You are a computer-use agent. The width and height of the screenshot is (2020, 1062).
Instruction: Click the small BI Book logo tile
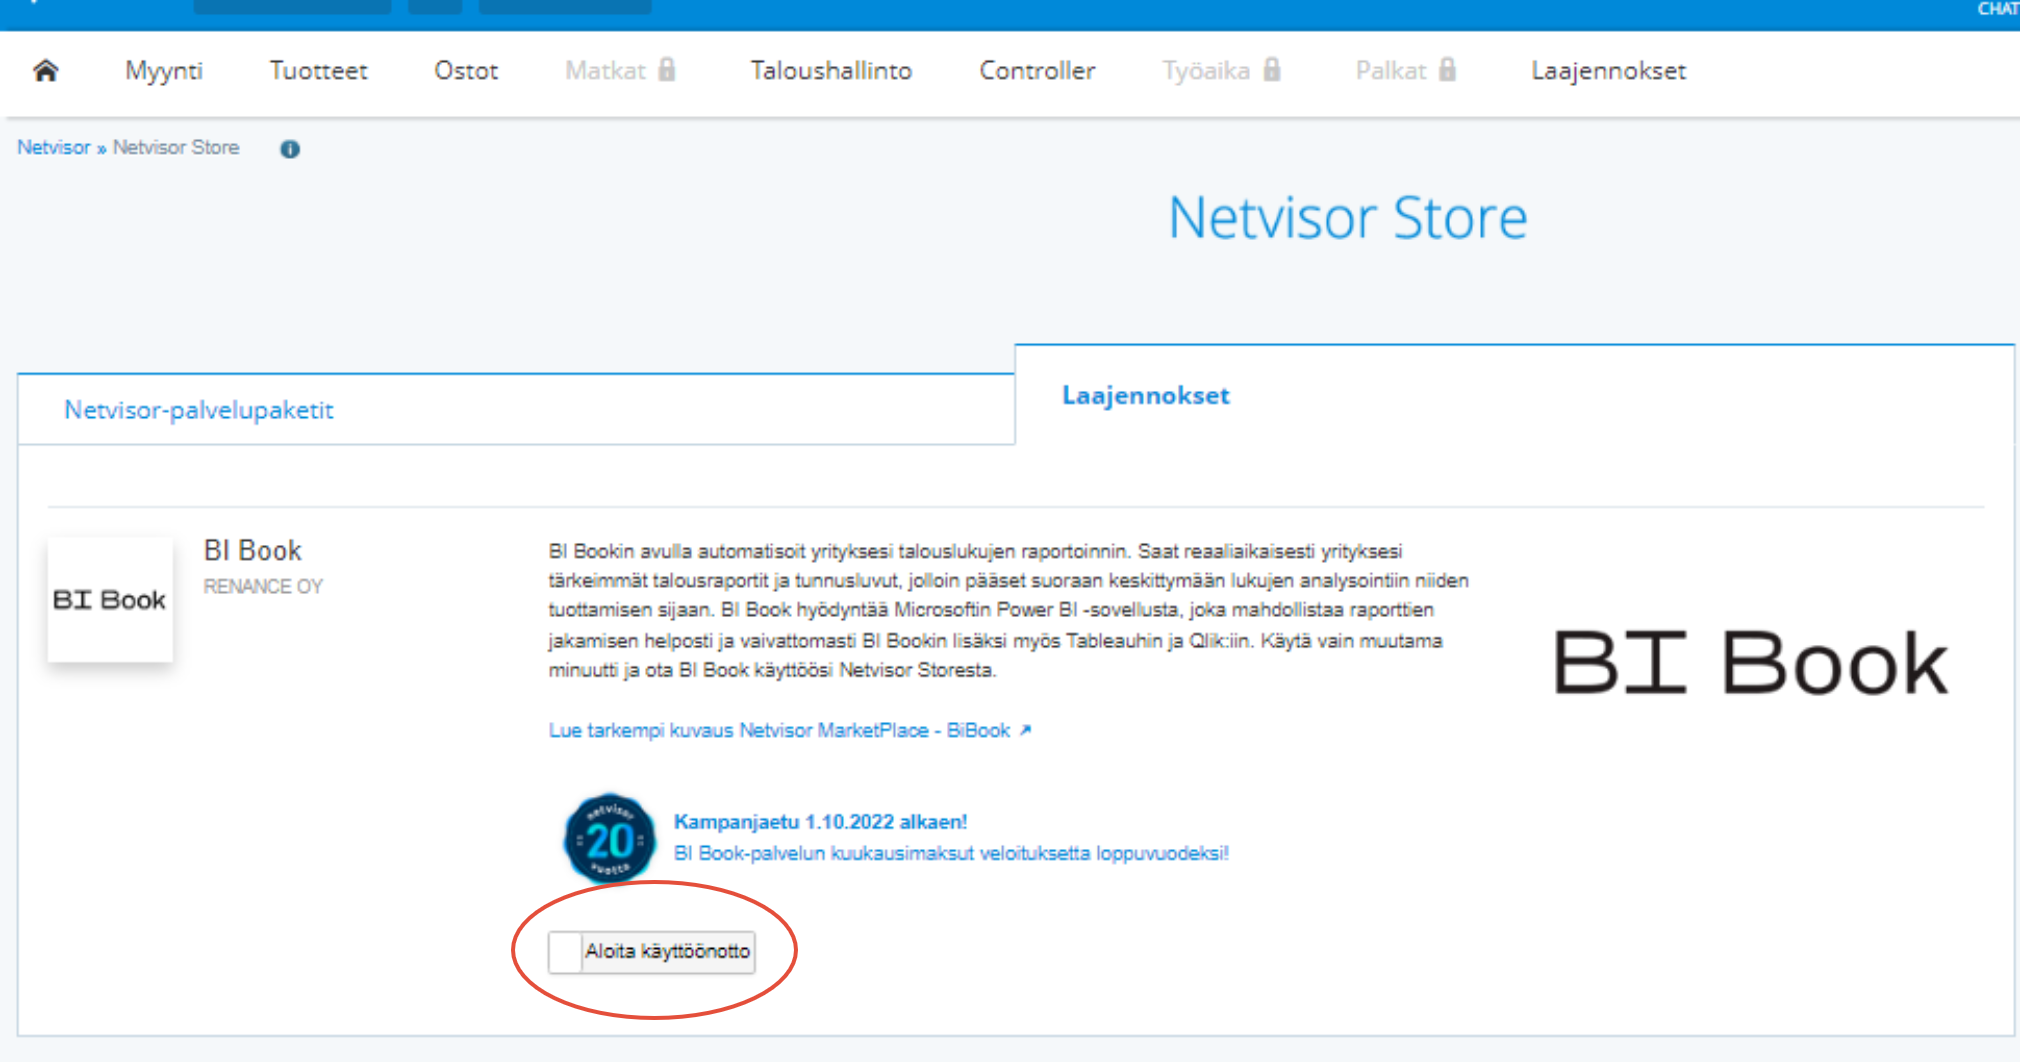110,600
